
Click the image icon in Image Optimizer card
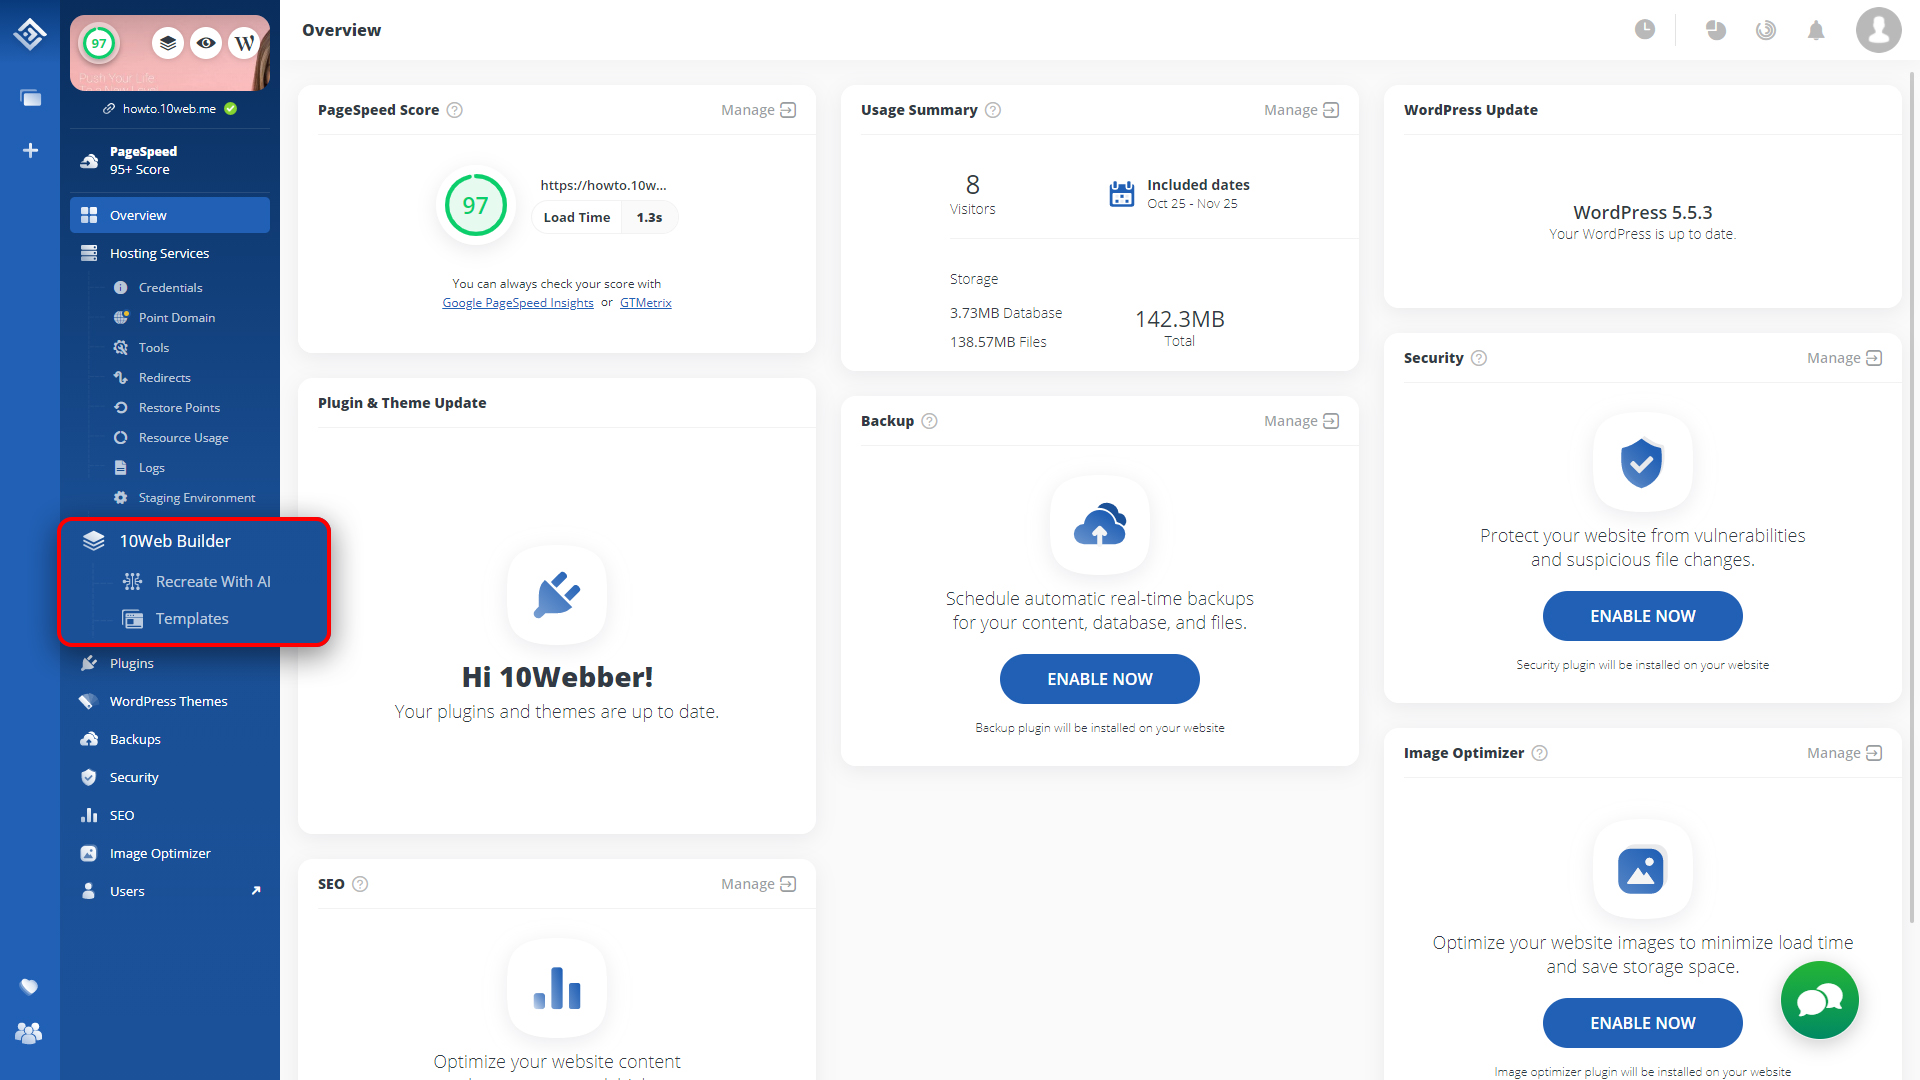click(1642, 869)
